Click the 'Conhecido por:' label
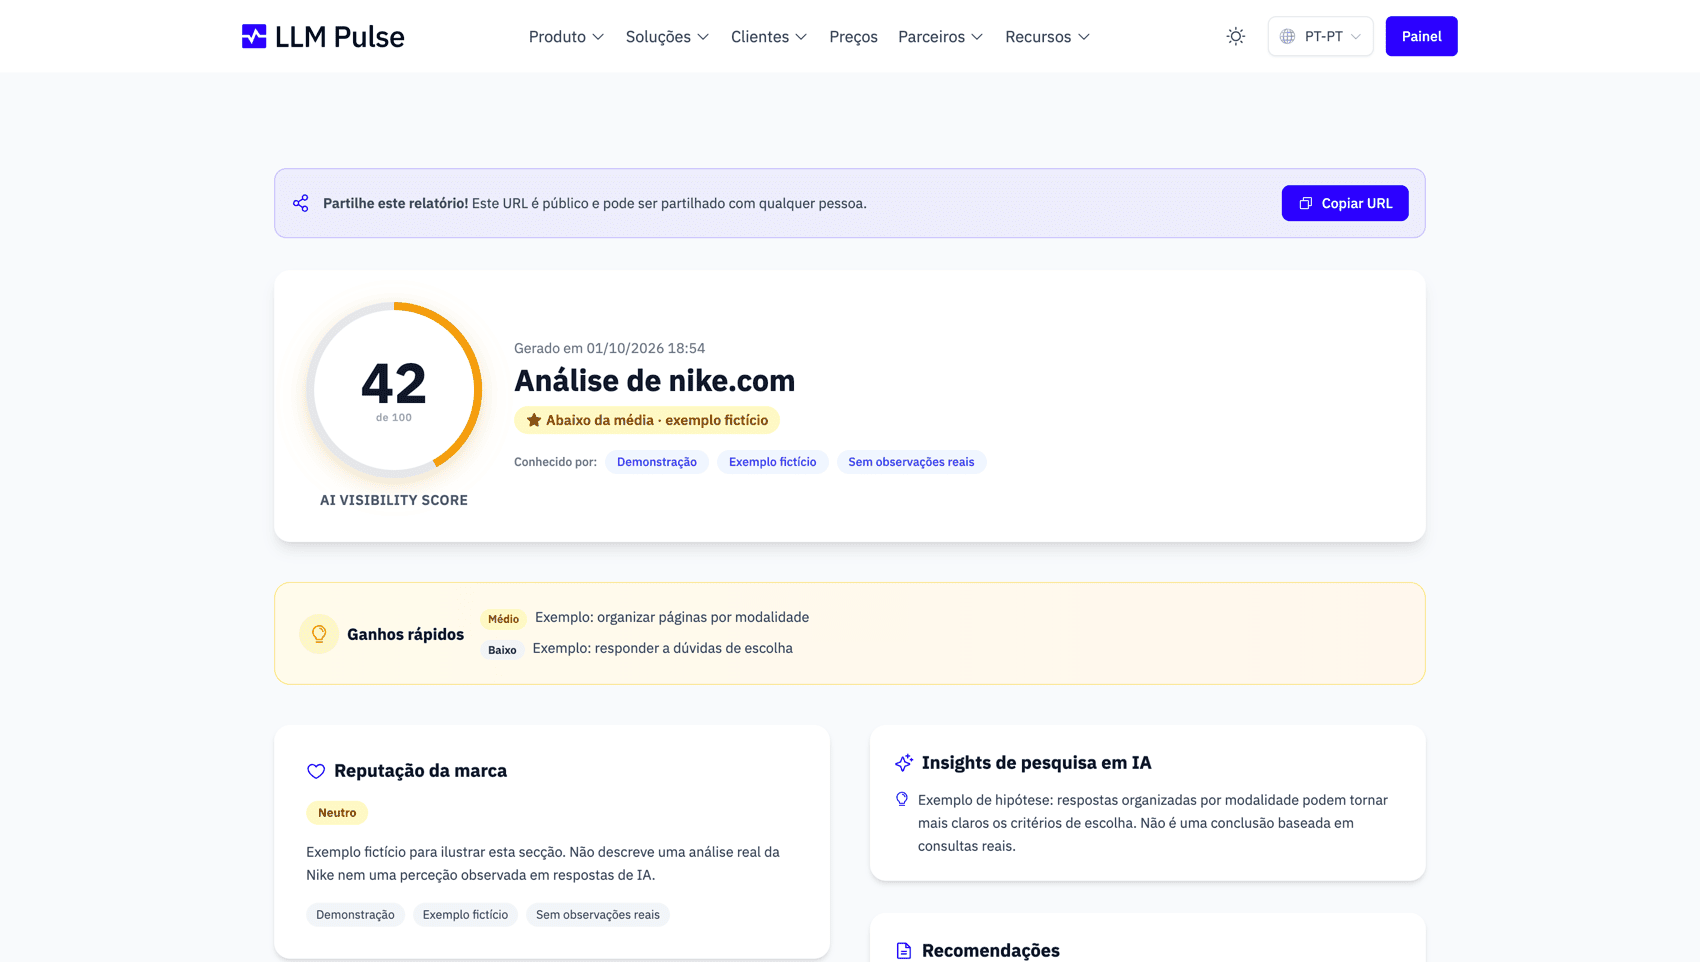The height and width of the screenshot is (962, 1700). point(555,462)
